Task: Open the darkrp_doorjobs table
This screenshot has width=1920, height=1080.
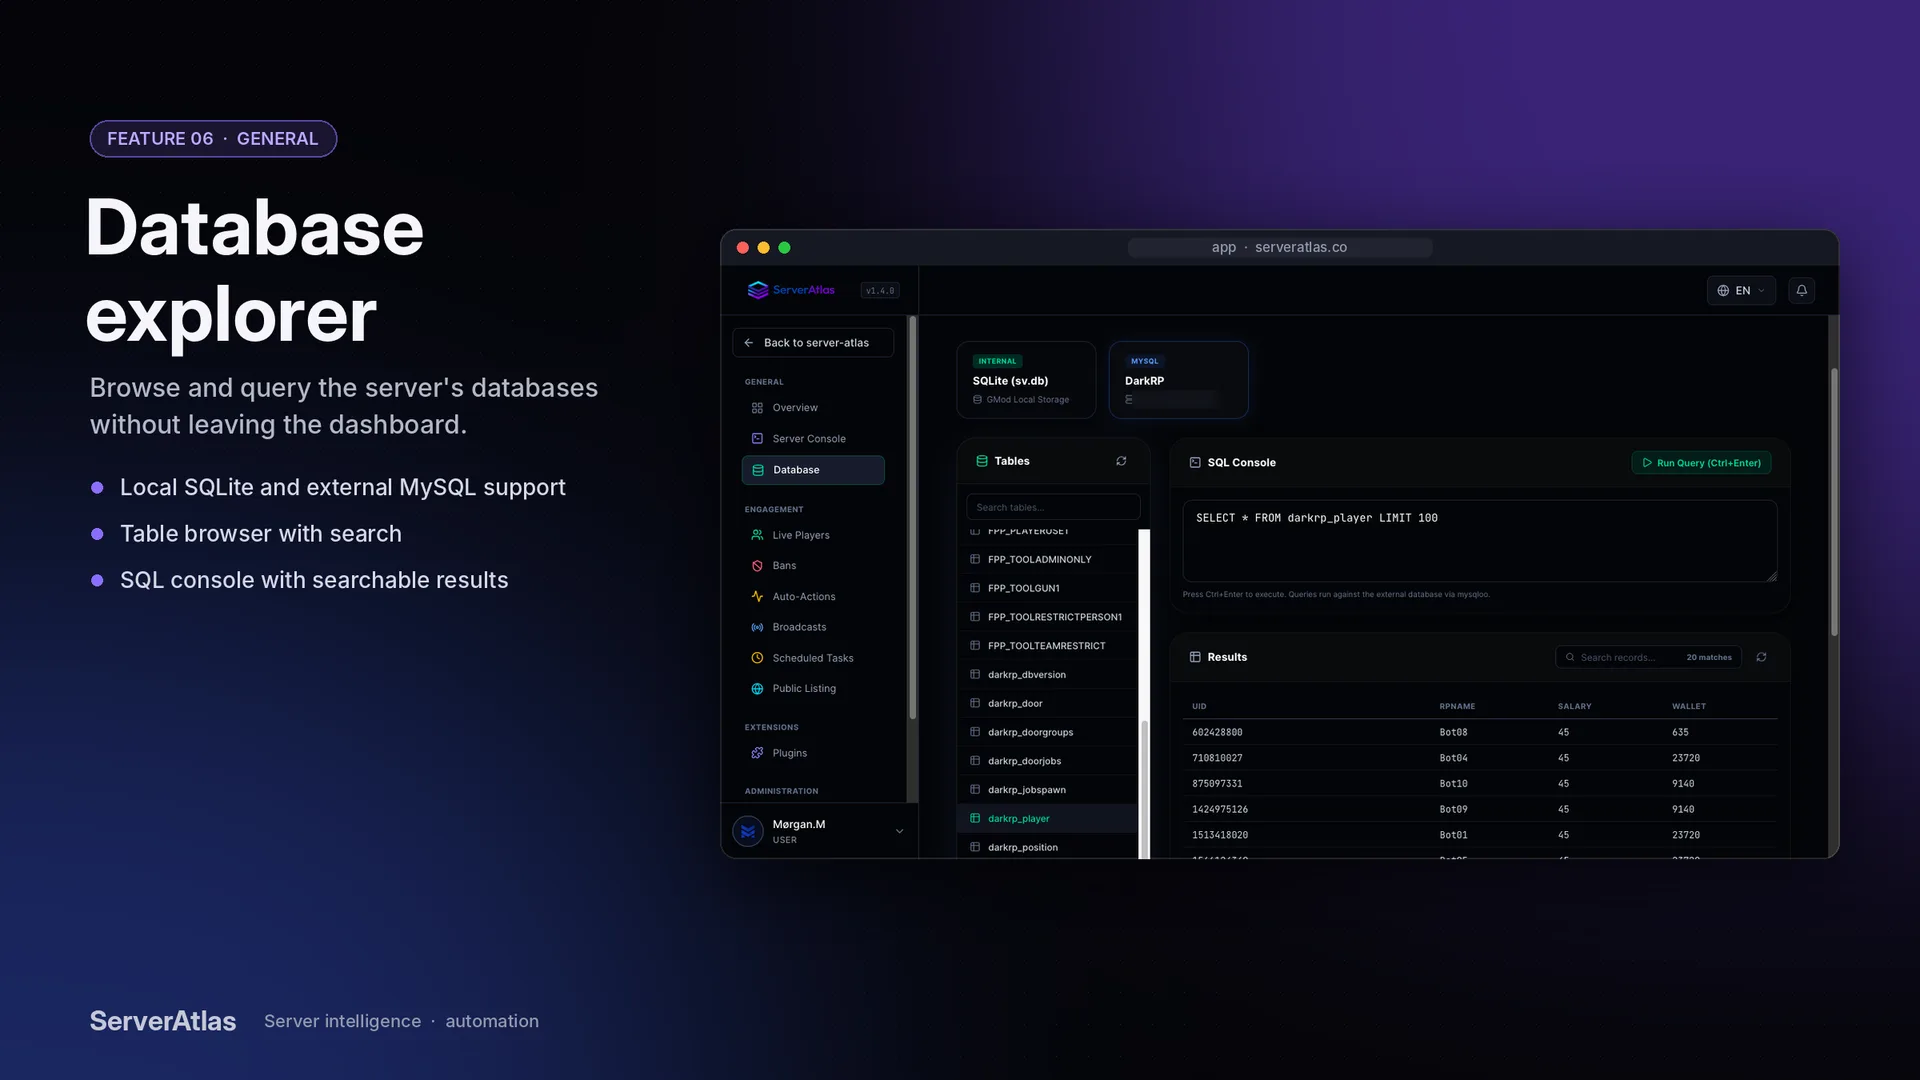Action: pyautogui.click(x=1047, y=762)
